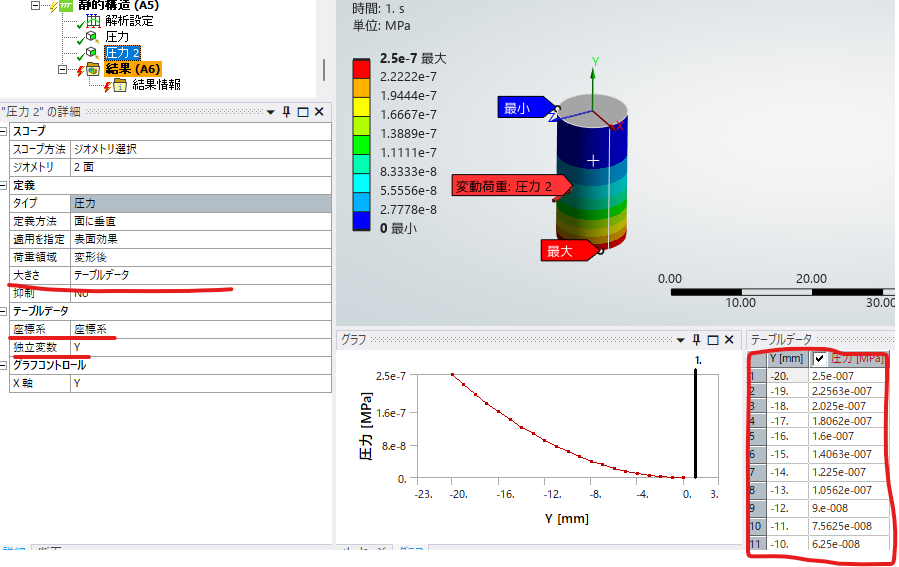Click the 大きさ テーブルデータ value field

click(x=198, y=274)
